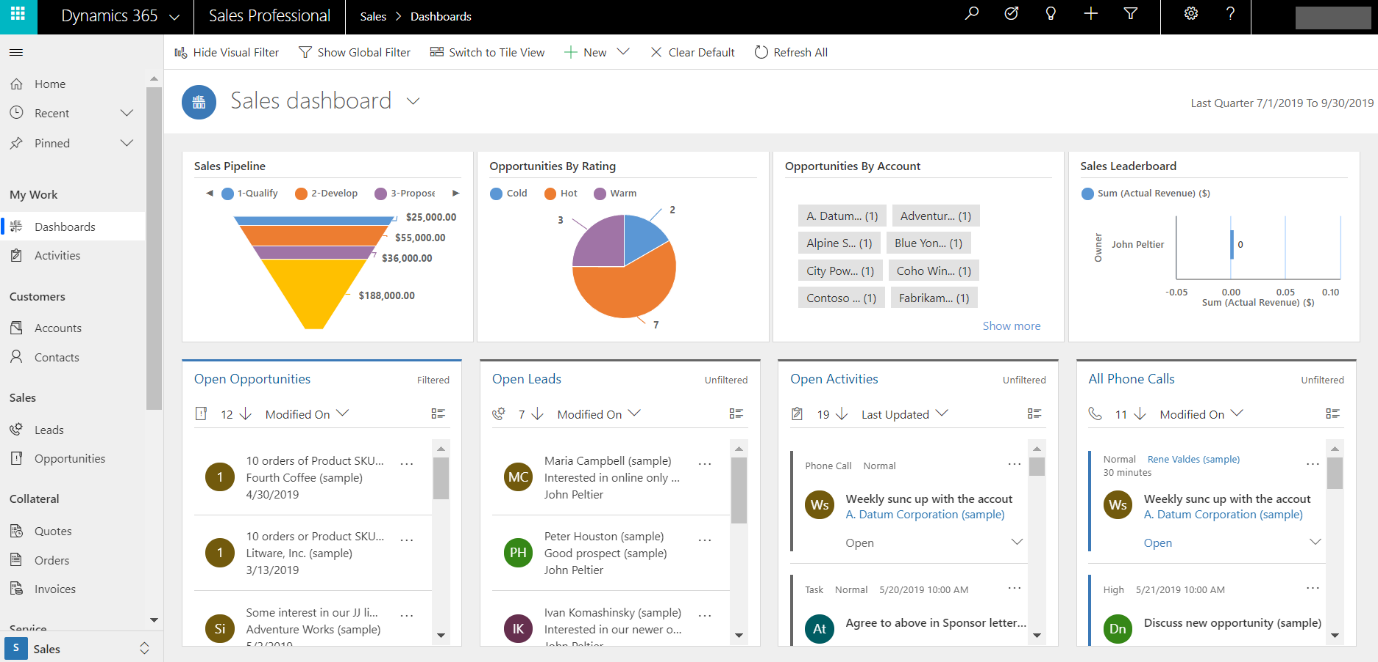Open Opportunities in the left navigation
This screenshot has height=662, width=1378.
click(x=69, y=459)
